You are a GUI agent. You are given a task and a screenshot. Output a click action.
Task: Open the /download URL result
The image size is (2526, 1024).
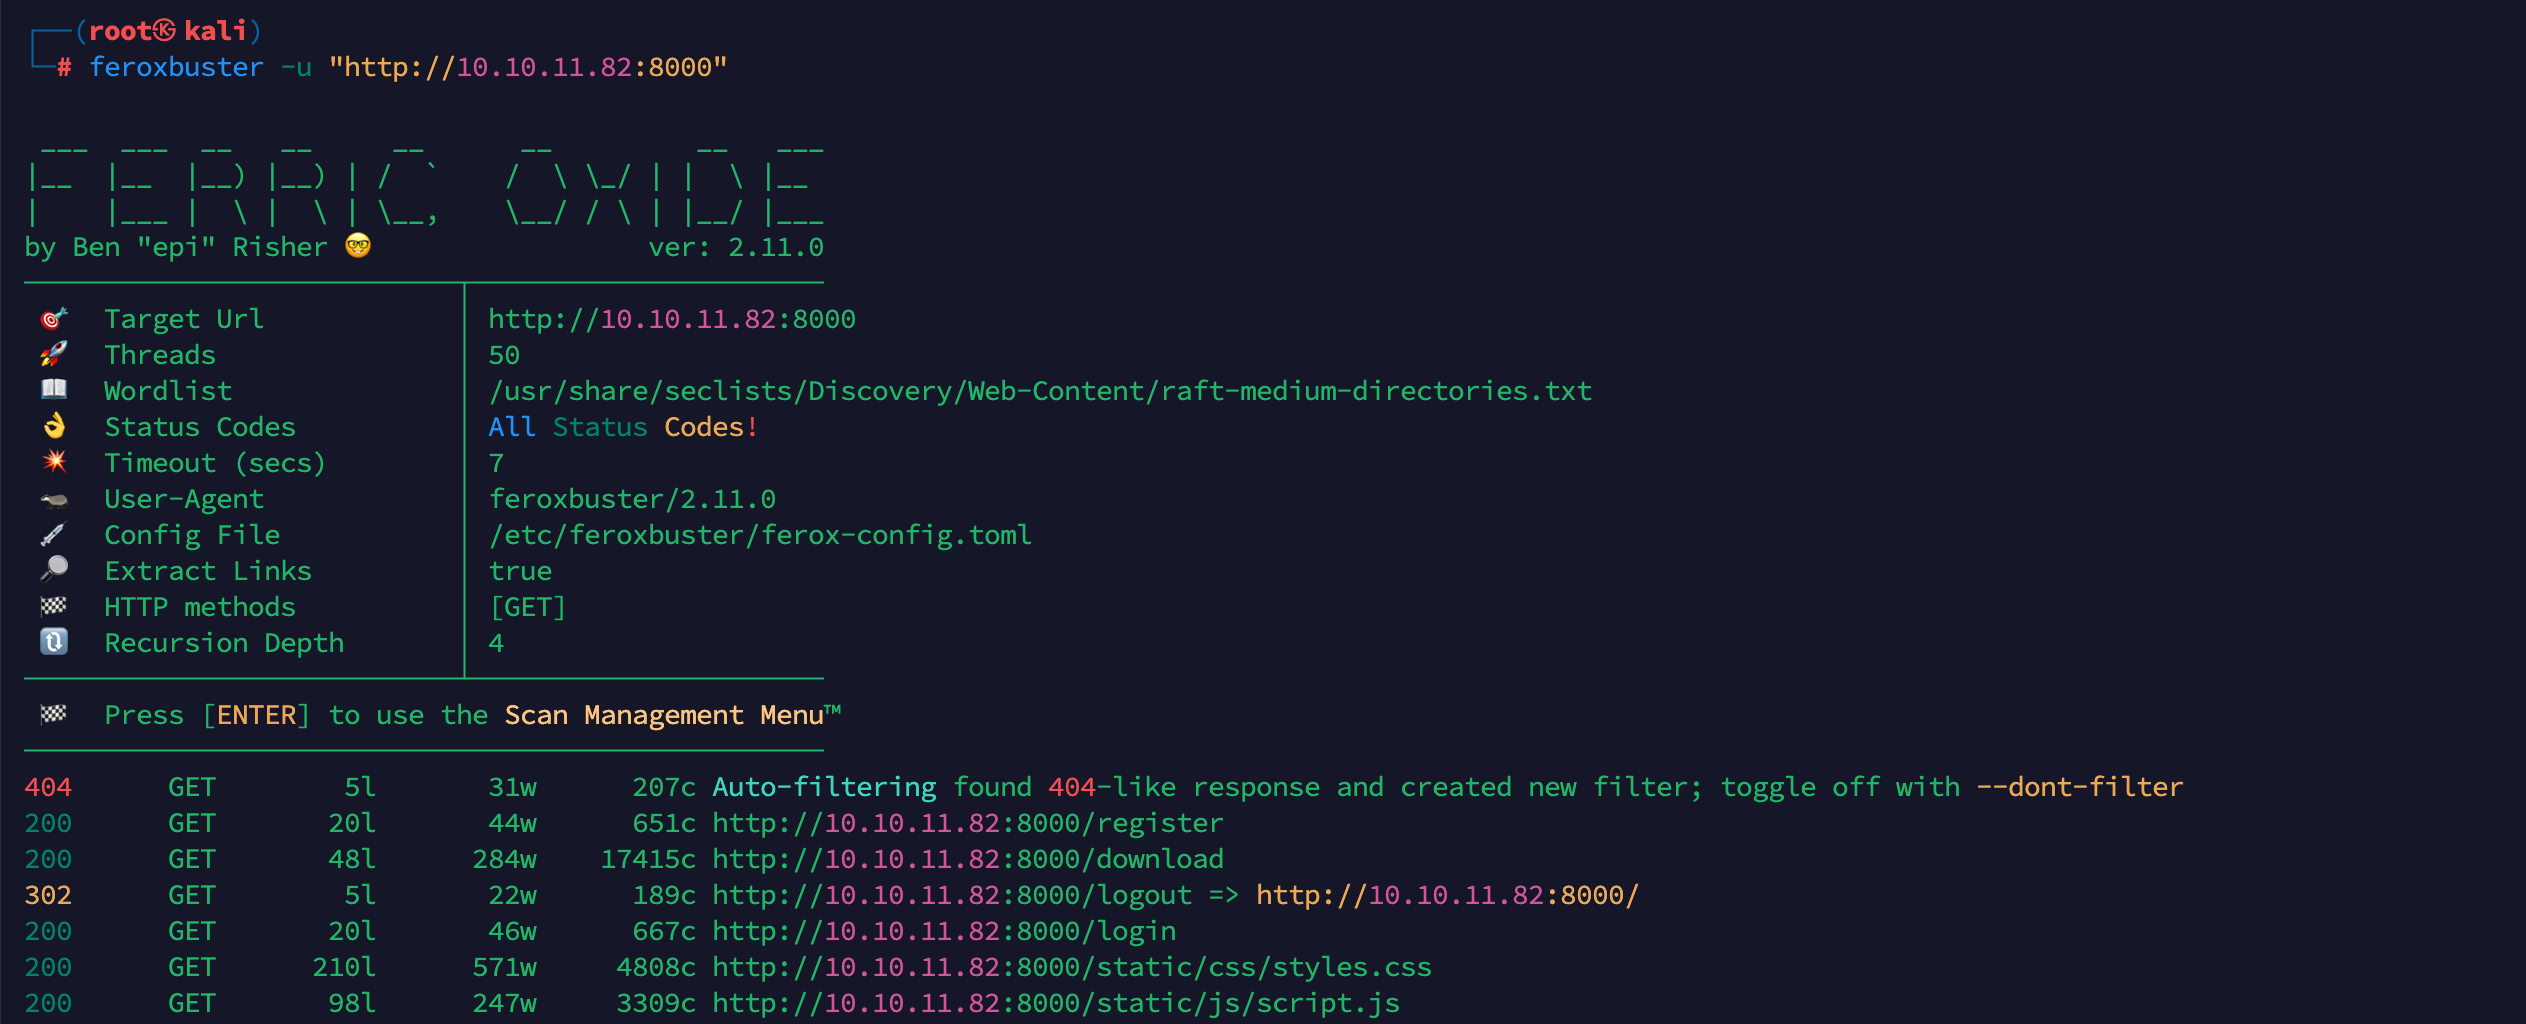pos(968,859)
